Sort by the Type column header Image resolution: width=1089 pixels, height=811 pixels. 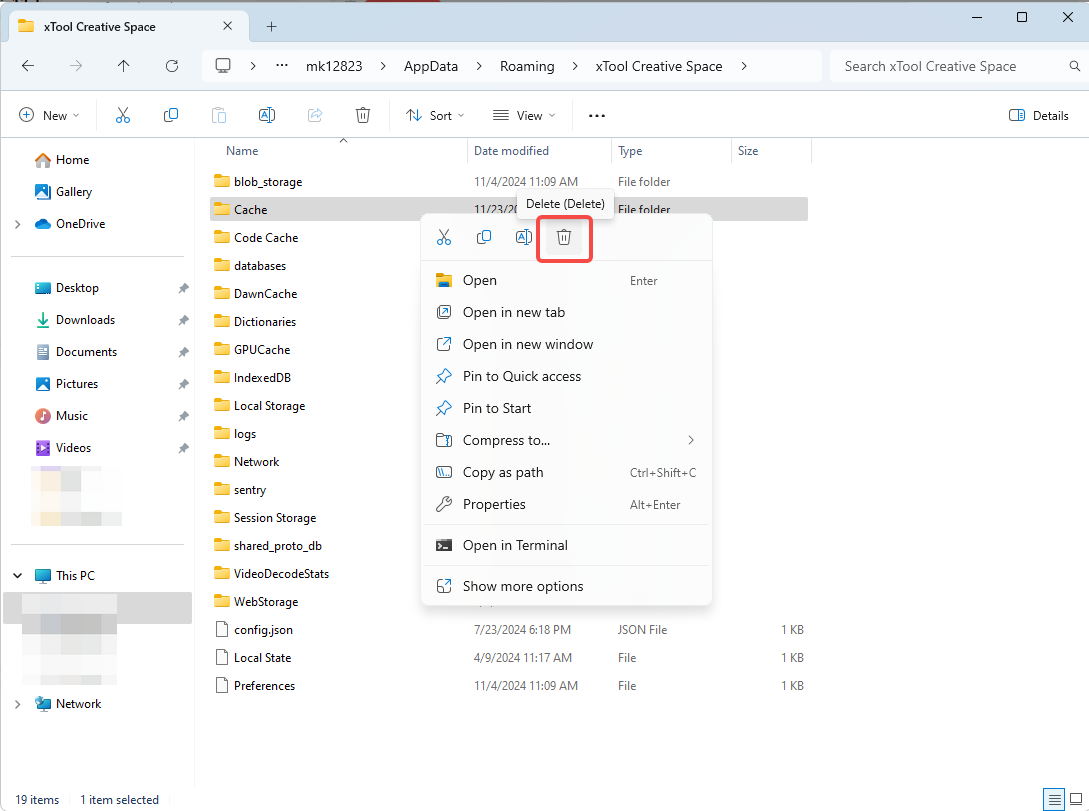630,151
